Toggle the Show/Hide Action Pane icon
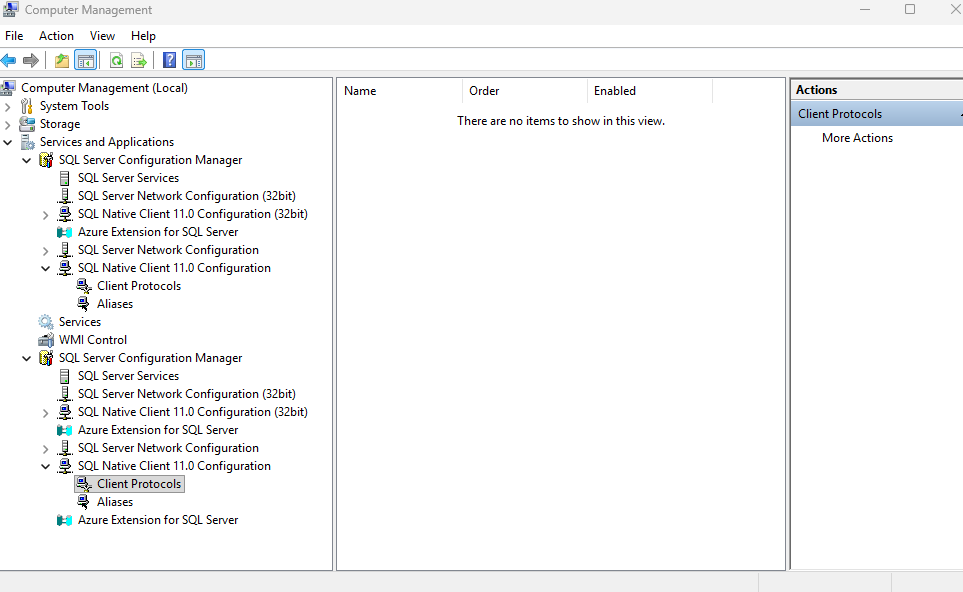 pos(194,59)
